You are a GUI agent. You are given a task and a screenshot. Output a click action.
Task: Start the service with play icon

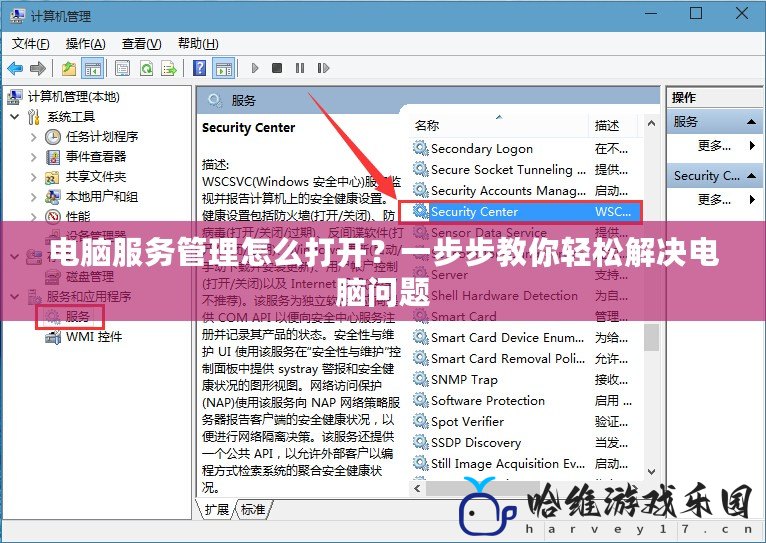coord(255,68)
